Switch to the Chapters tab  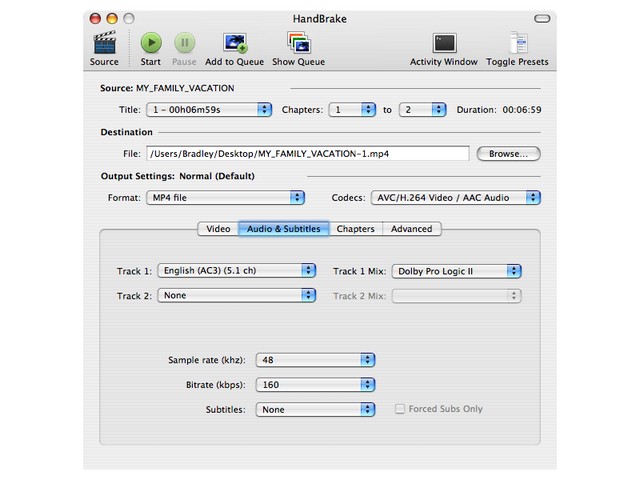coord(356,229)
